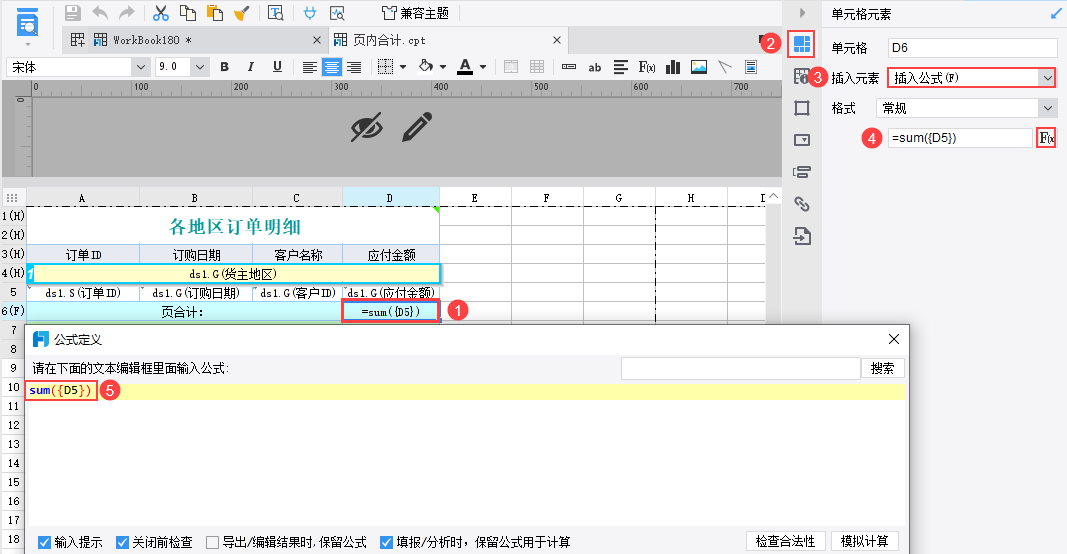This screenshot has width=1067, height=554.
Task: Toggle Bold formatting
Action: [225, 67]
